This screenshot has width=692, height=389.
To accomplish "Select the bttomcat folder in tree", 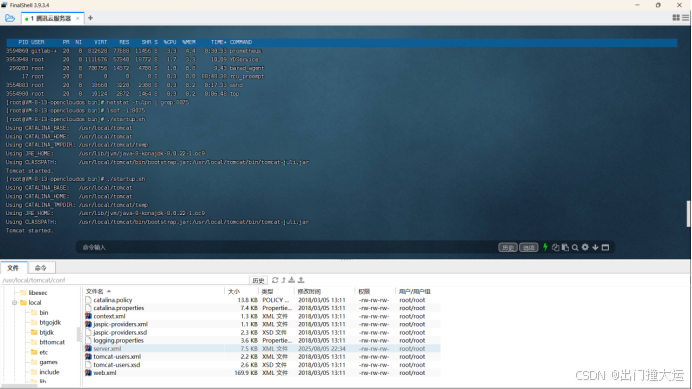I will [52, 342].
